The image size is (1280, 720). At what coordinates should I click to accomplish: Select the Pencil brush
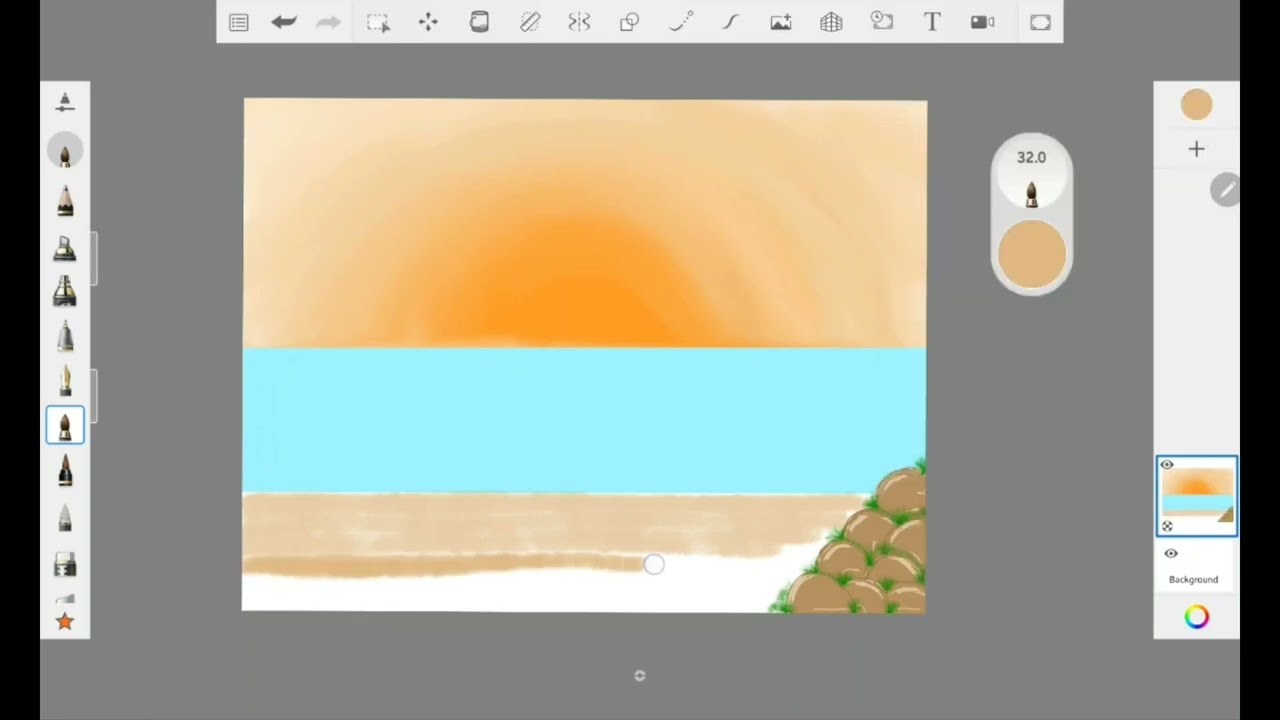pyautogui.click(x=65, y=200)
